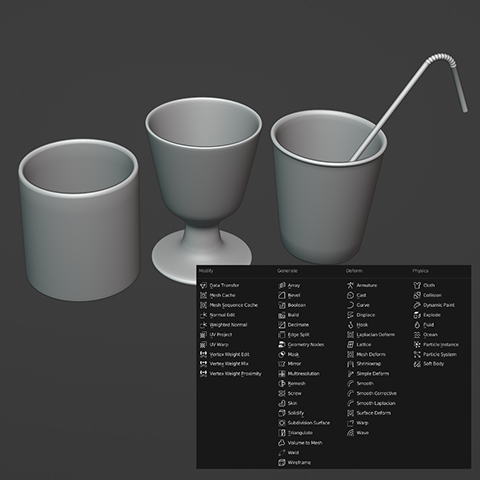Click the Geometry Nodes icon
This screenshot has height=480, width=480.
coord(282,344)
